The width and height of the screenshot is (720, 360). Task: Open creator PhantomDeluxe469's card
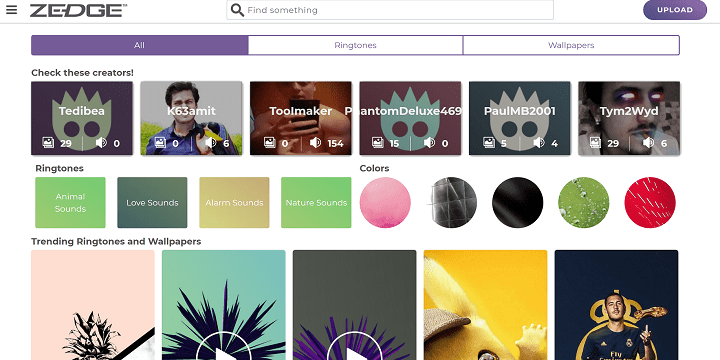pyautogui.click(x=410, y=118)
